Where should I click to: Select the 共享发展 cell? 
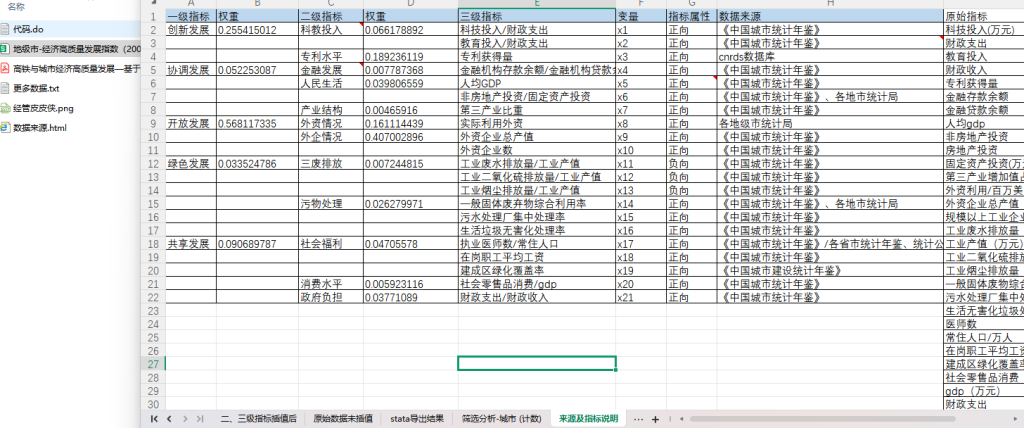pos(191,244)
